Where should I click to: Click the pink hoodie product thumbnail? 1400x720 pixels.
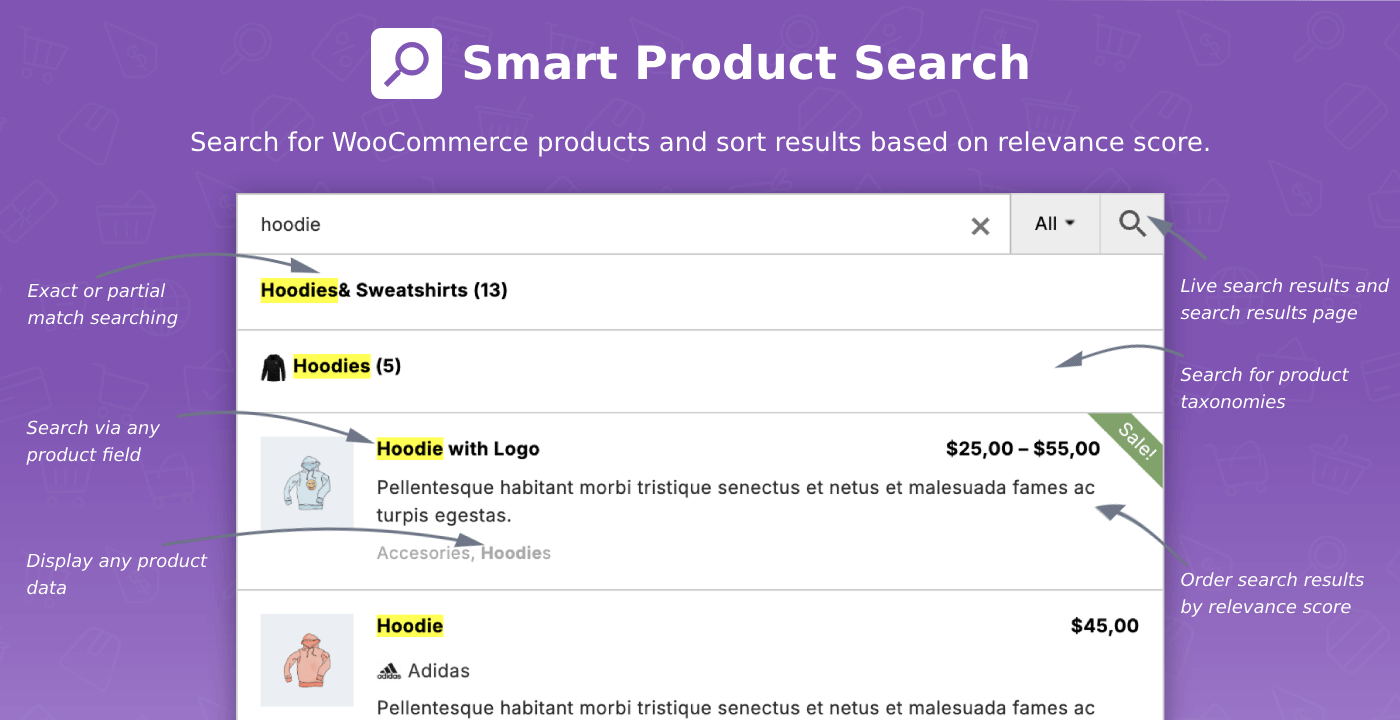click(x=307, y=661)
